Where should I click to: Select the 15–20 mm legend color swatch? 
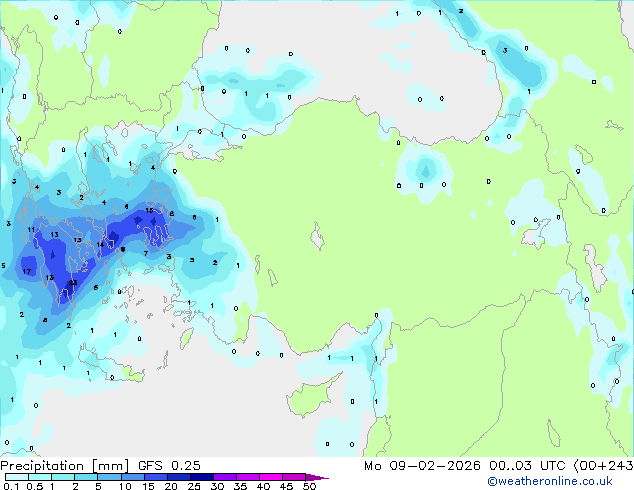tap(156, 477)
